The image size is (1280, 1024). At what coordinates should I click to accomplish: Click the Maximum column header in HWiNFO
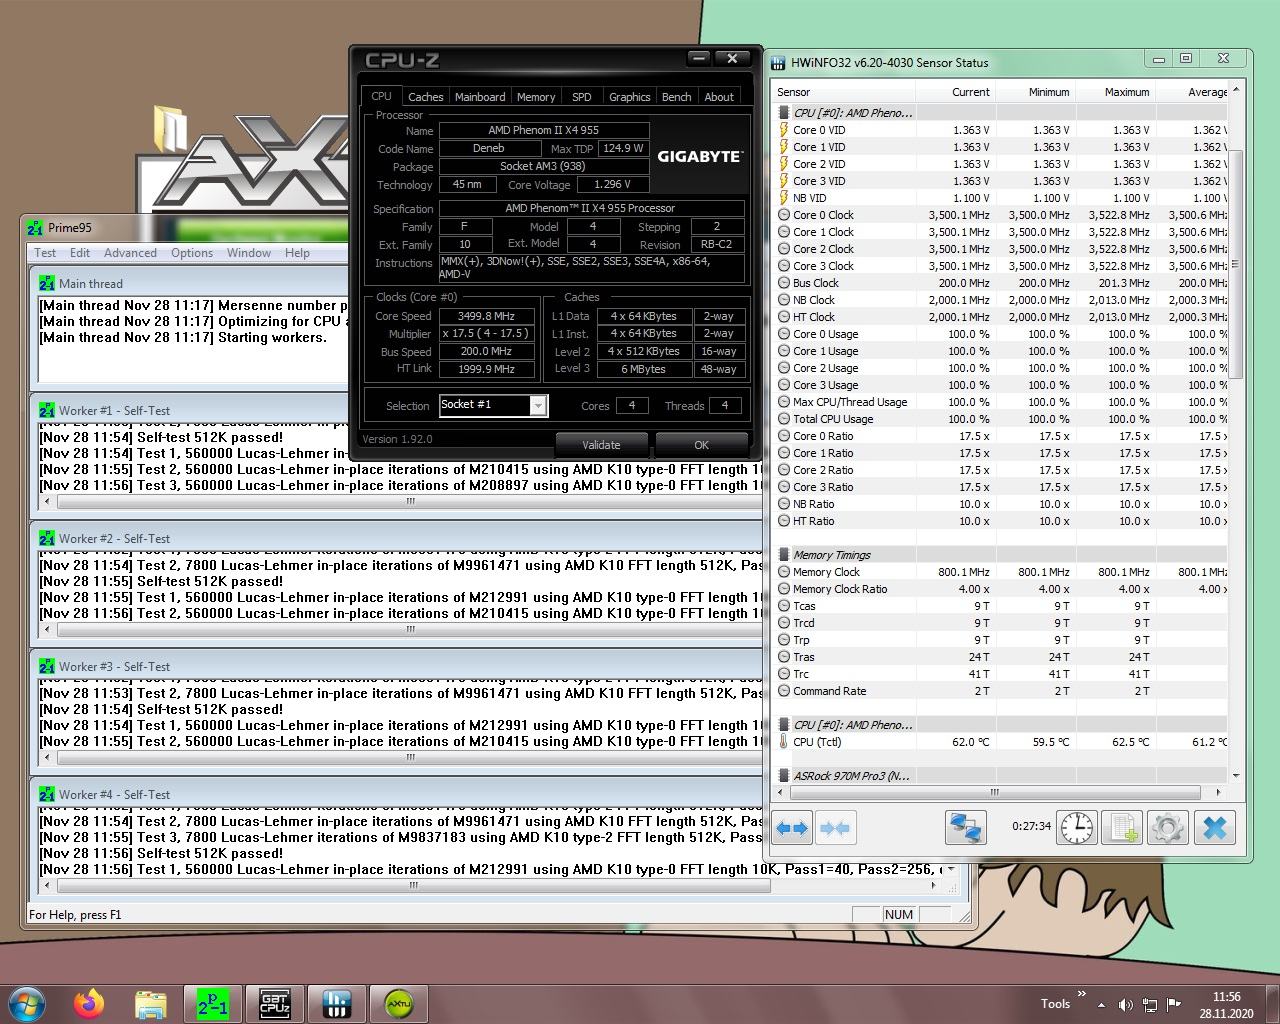[x=1115, y=92]
